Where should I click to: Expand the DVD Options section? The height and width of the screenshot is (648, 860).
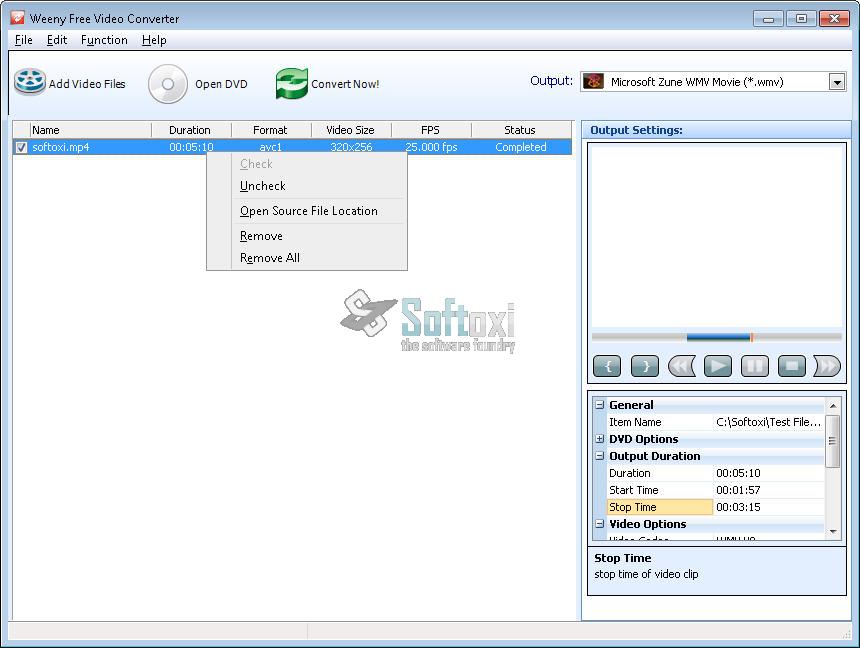[600, 439]
